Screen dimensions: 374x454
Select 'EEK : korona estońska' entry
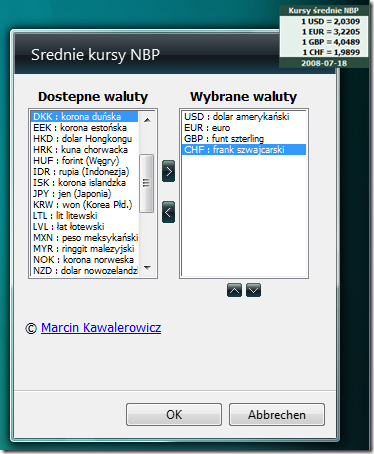click(84, 127)
